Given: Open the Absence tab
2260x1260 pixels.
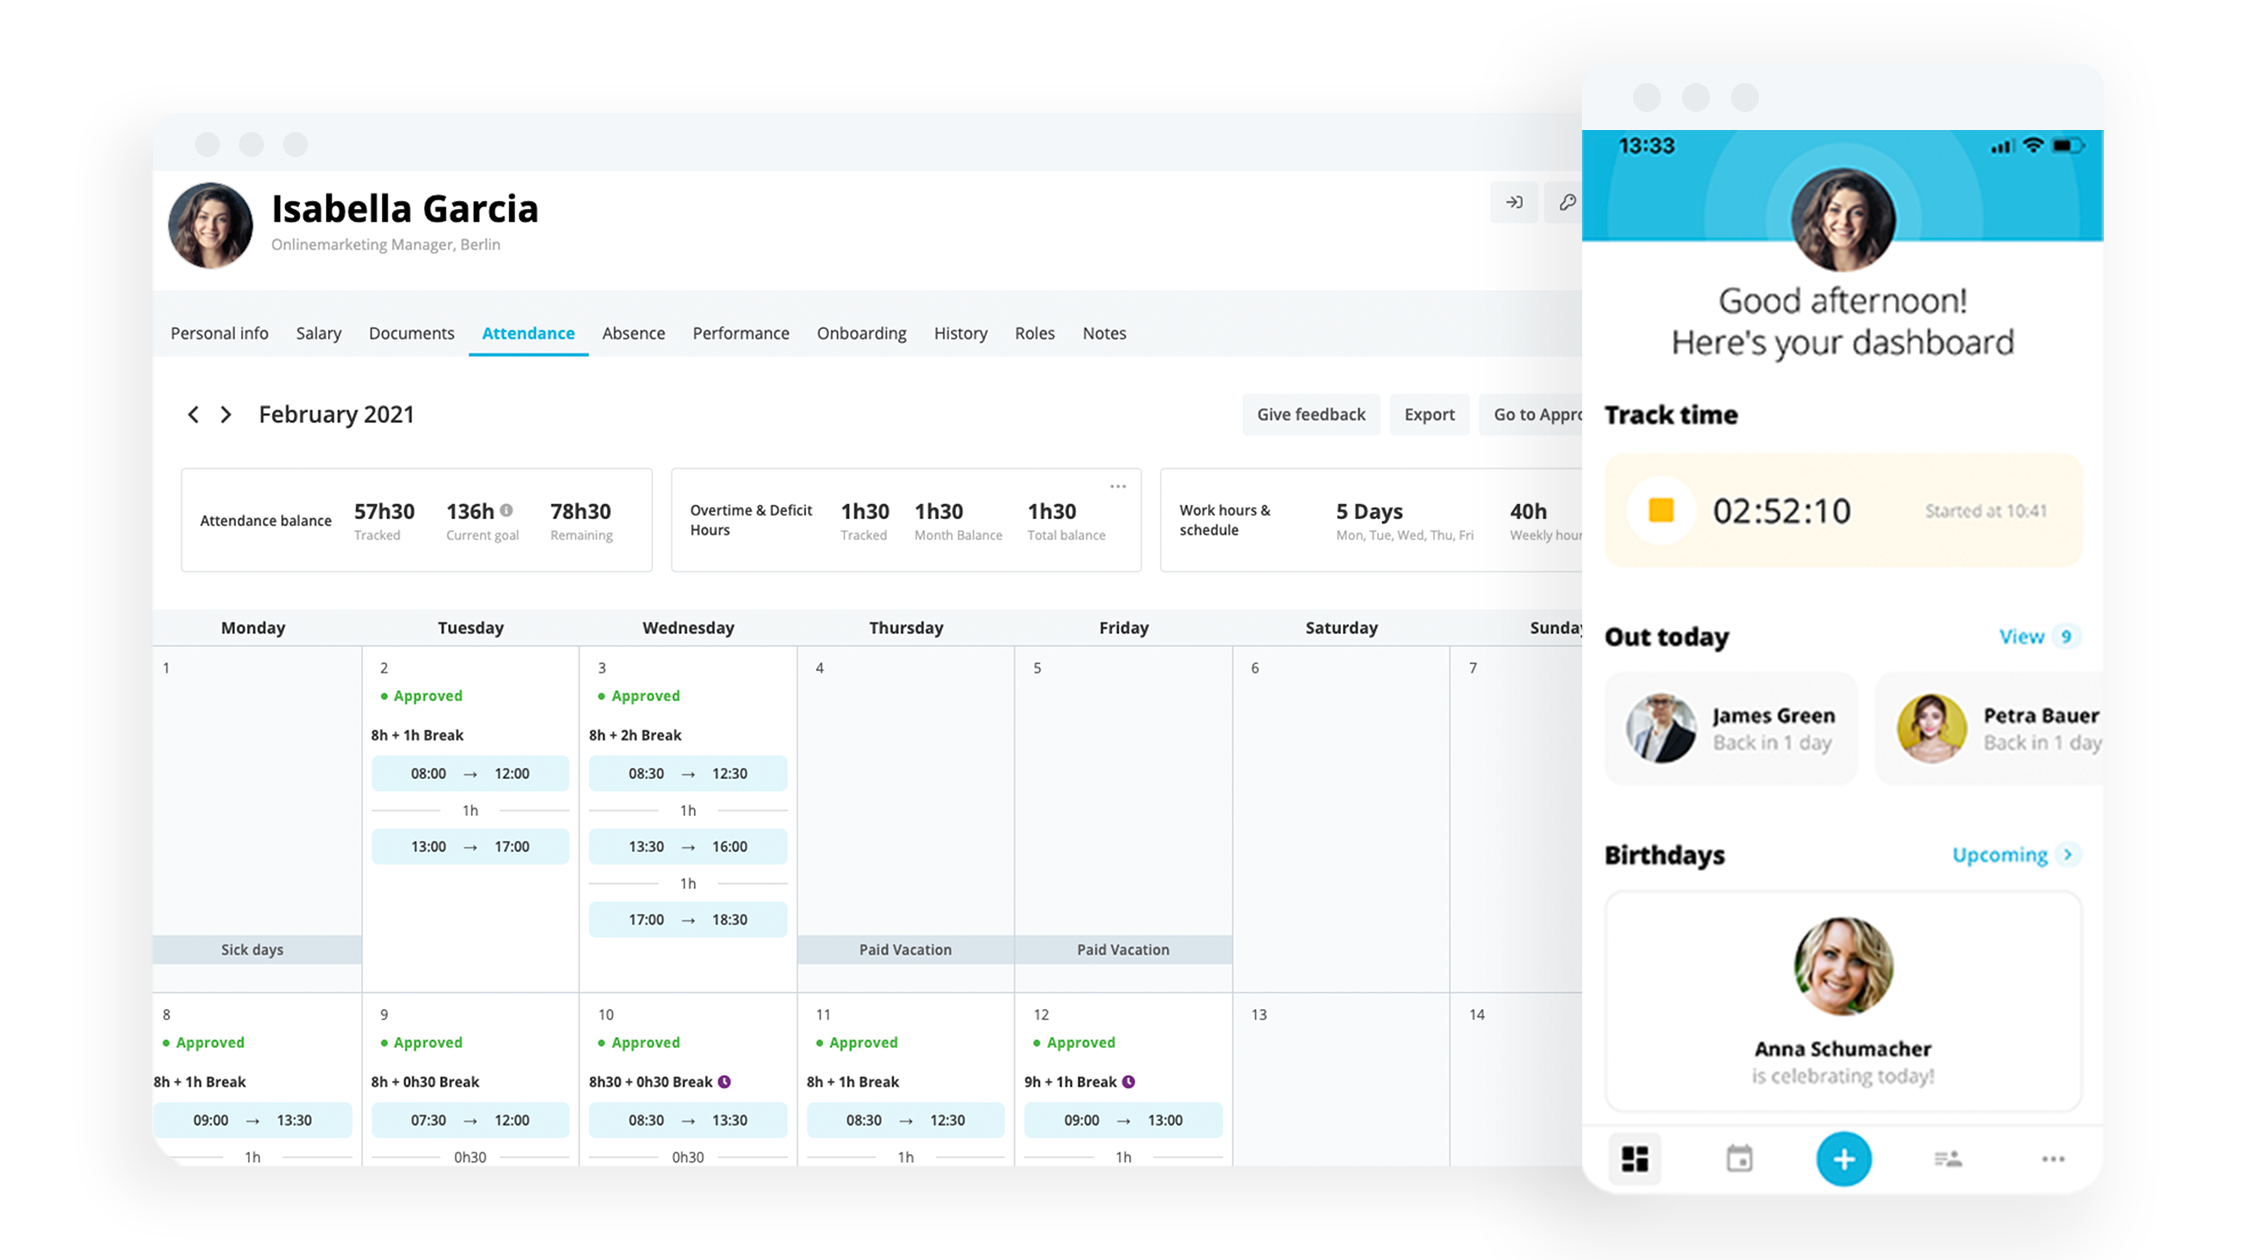Looking at the screenshot, I should pos(631,332).
